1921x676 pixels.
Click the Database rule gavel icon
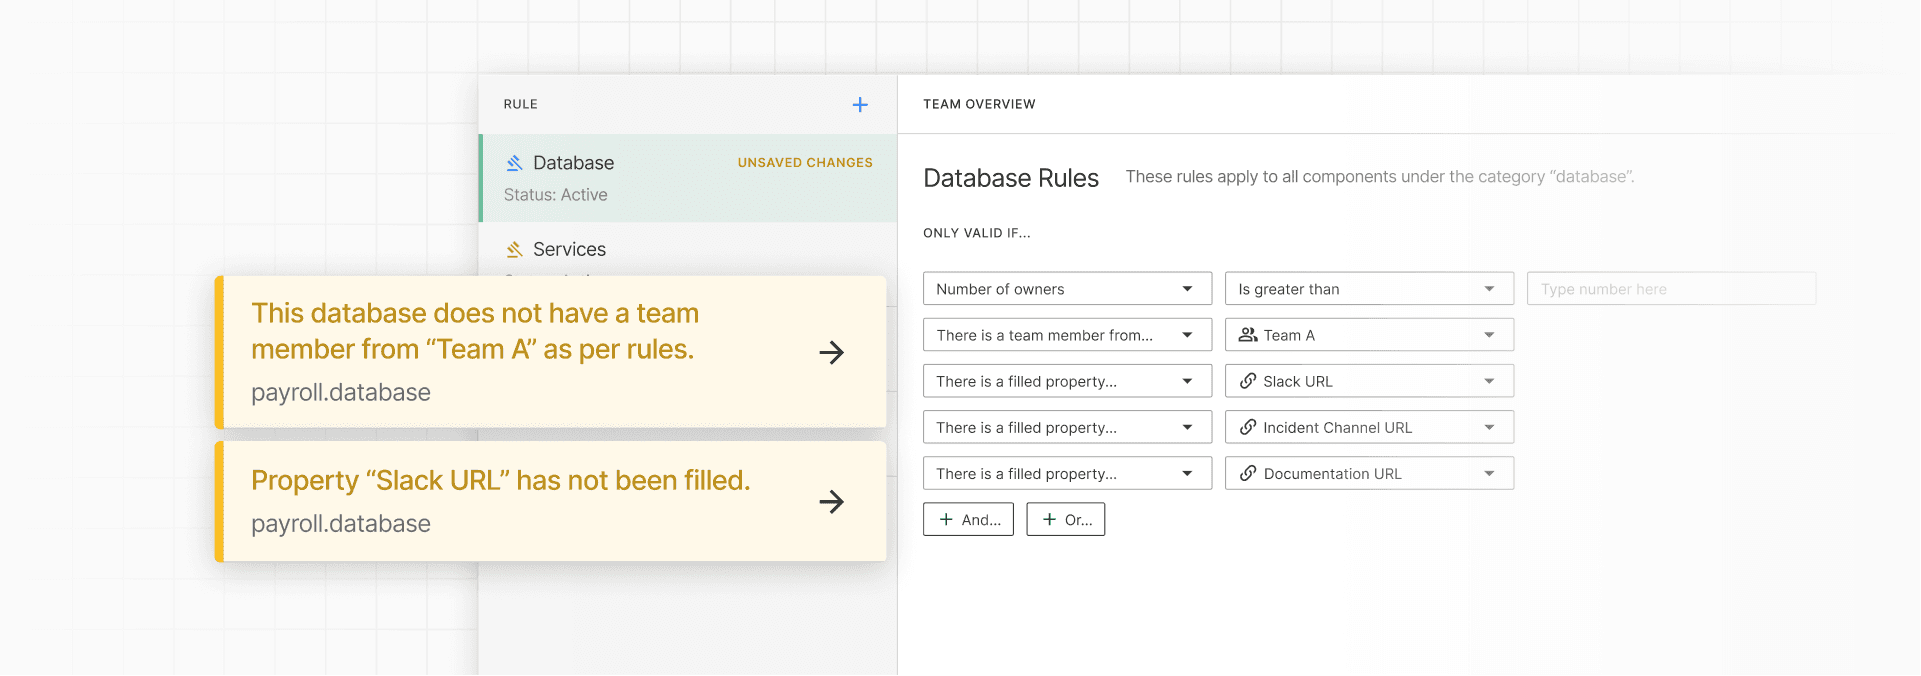(x=514, y=163)
